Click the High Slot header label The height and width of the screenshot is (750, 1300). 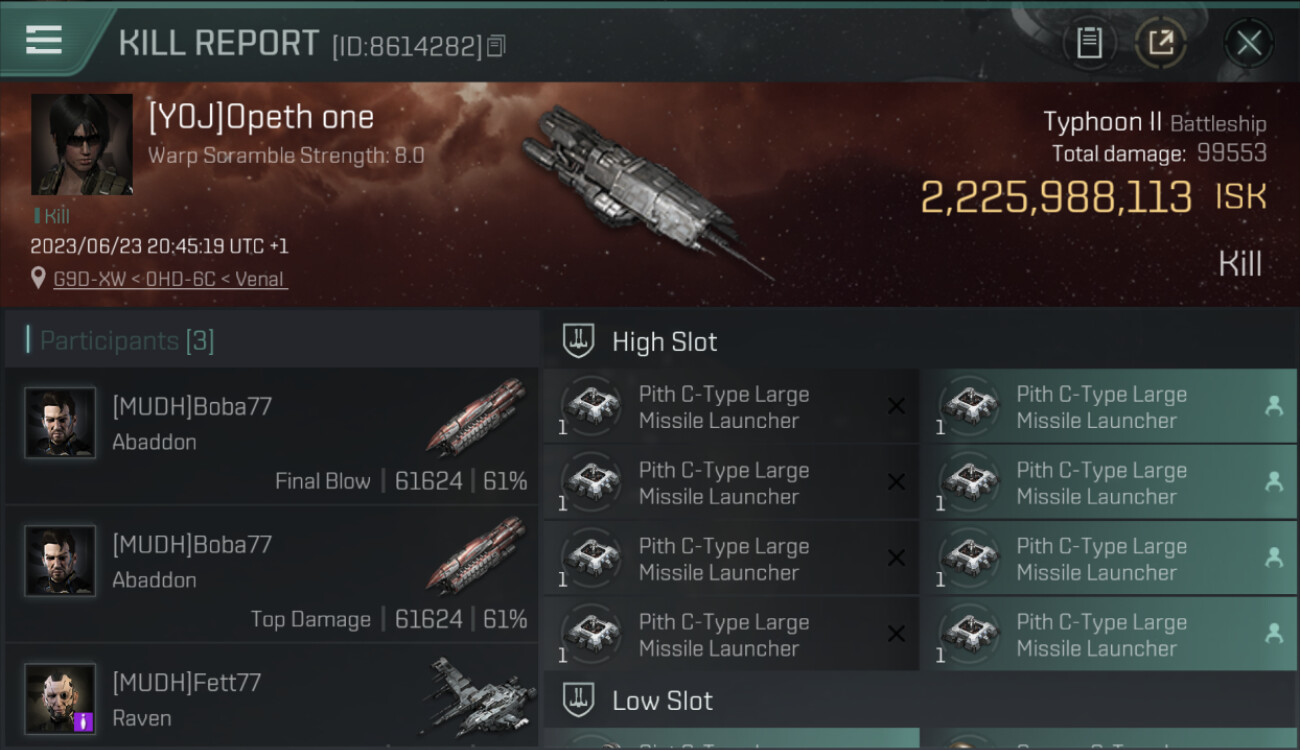click(x=664, y=342)
